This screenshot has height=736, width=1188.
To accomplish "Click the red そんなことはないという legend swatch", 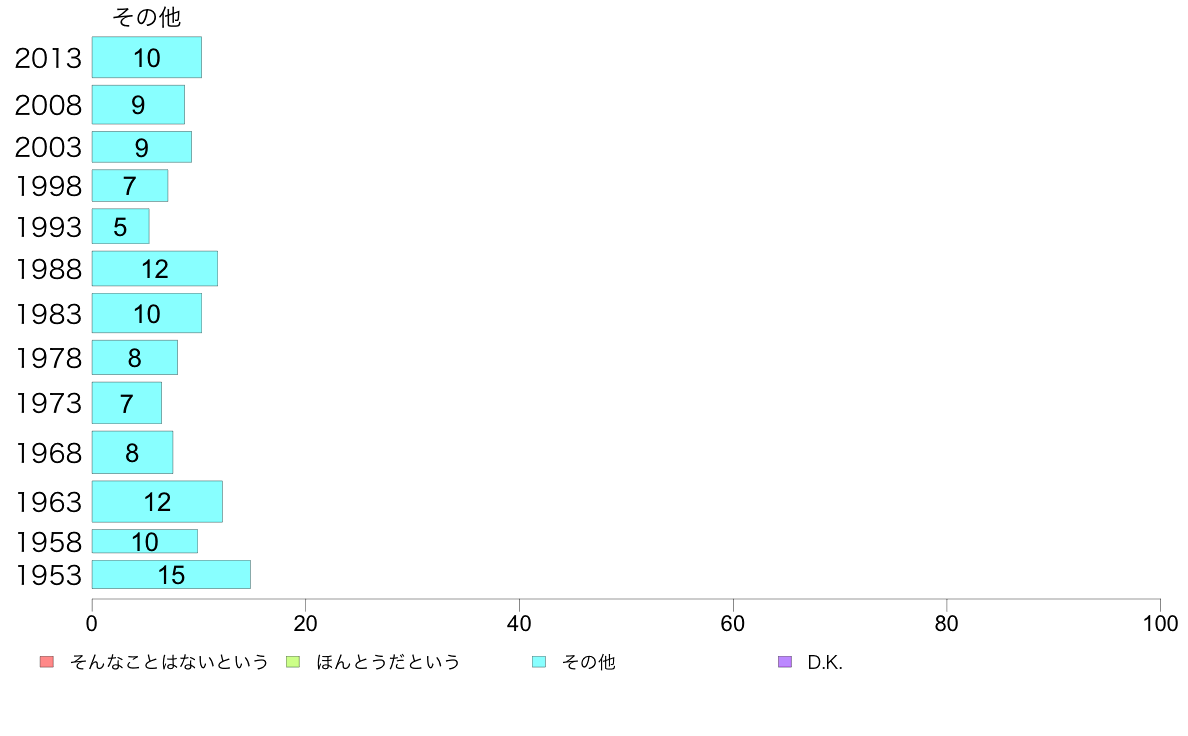I will (47, 662).
